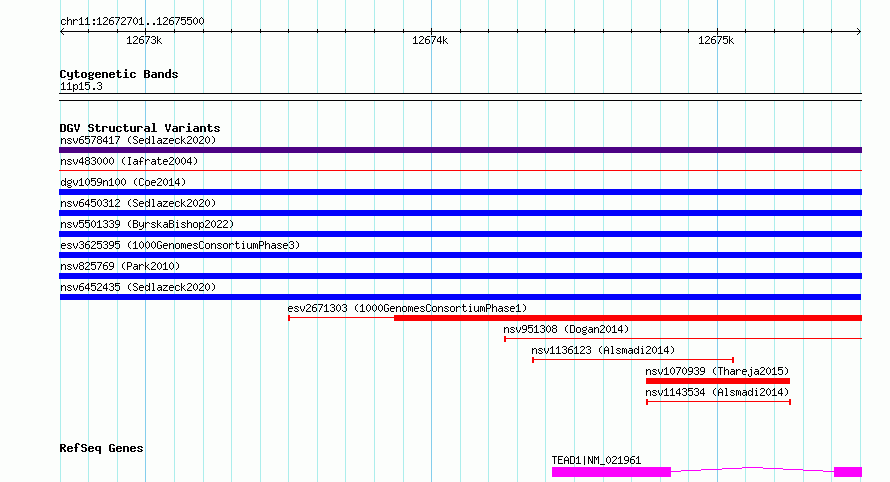Open the nsv1136123 (Alsmadi2014) label
Image resolution: width=890 pixels, height=482 pixels.
(x=603, y=350)
